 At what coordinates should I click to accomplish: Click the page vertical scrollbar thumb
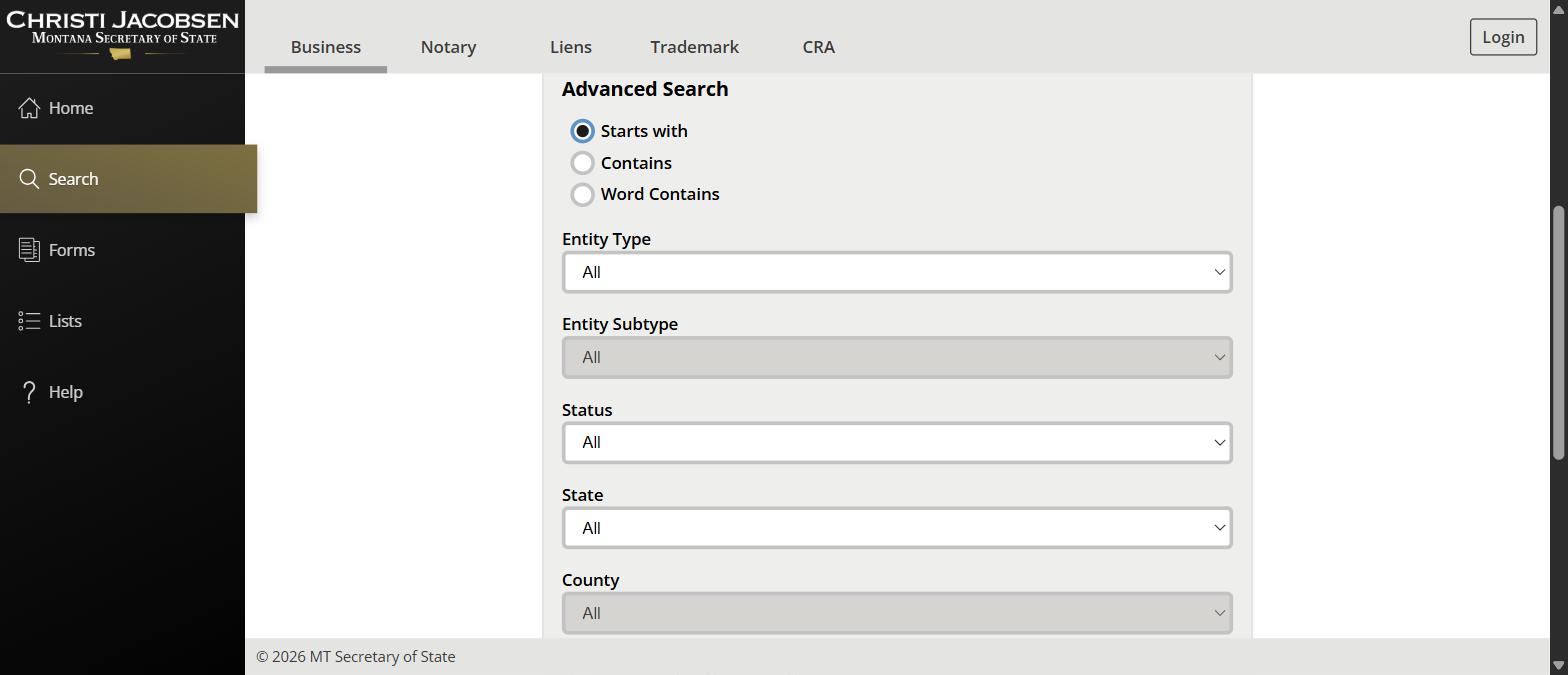[x=1558, y=333]
